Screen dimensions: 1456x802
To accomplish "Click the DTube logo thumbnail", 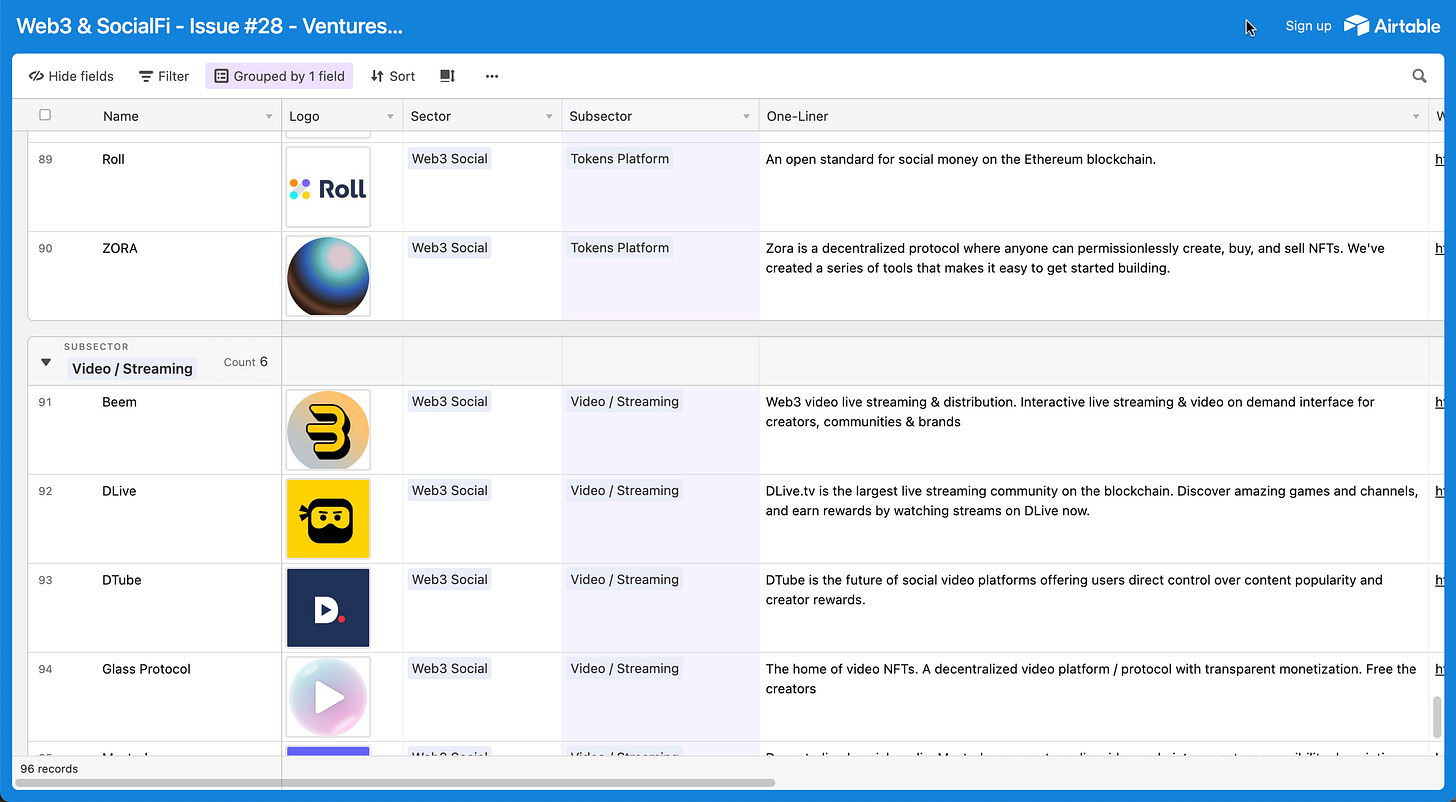I will [328, 608].
